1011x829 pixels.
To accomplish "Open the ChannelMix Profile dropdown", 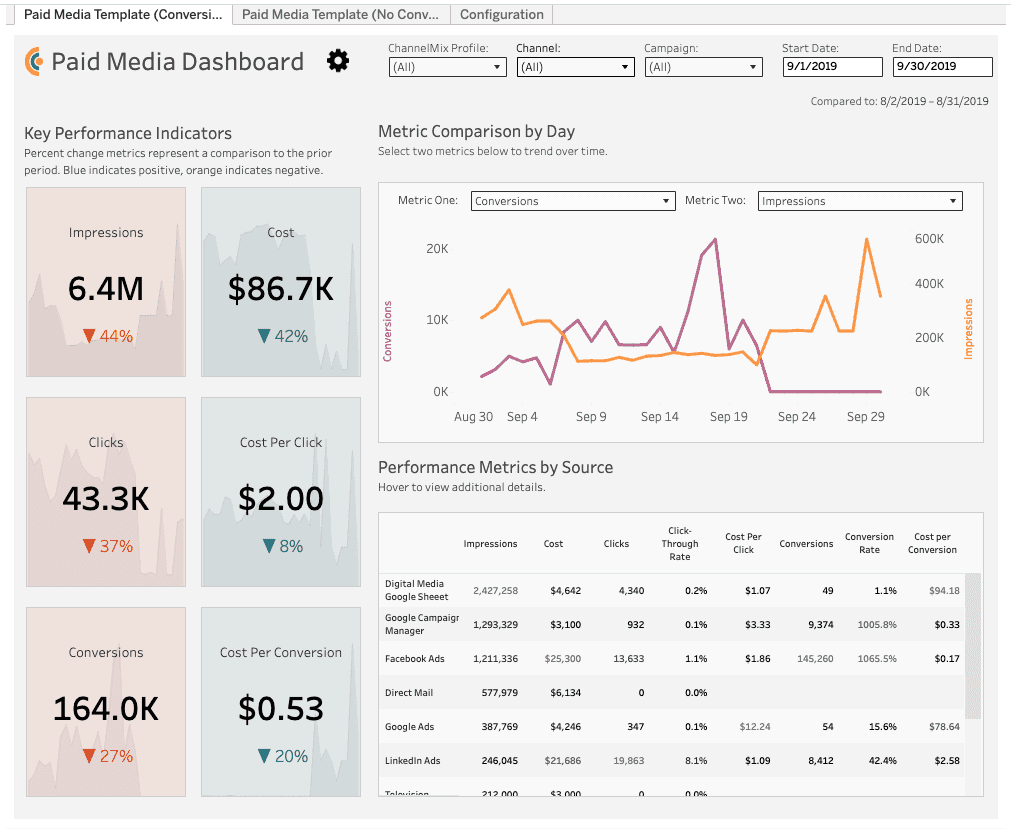I will click(x=447, y=67).
